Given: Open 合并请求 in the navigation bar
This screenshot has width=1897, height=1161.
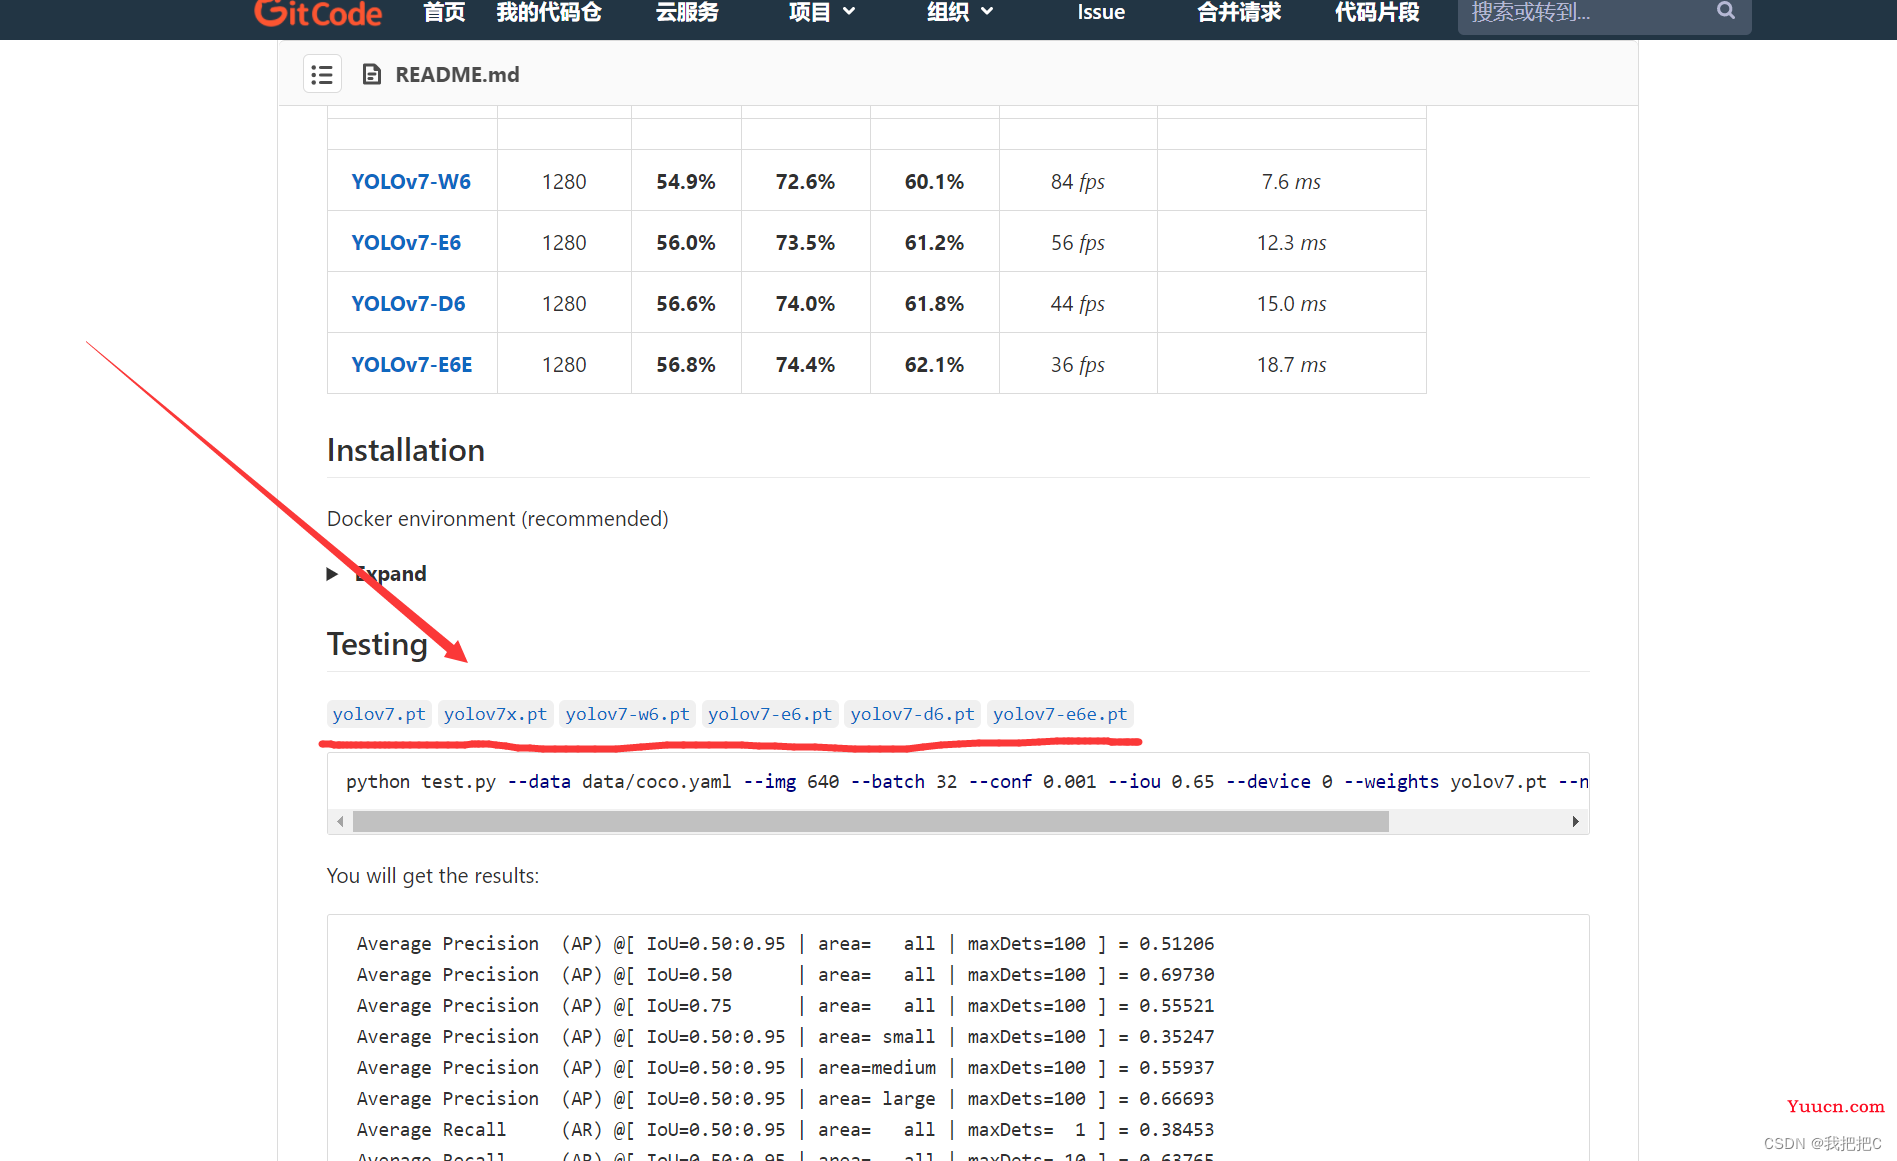Looking at the screenshot, I should pyautogui.click(x=1239, y=12).
